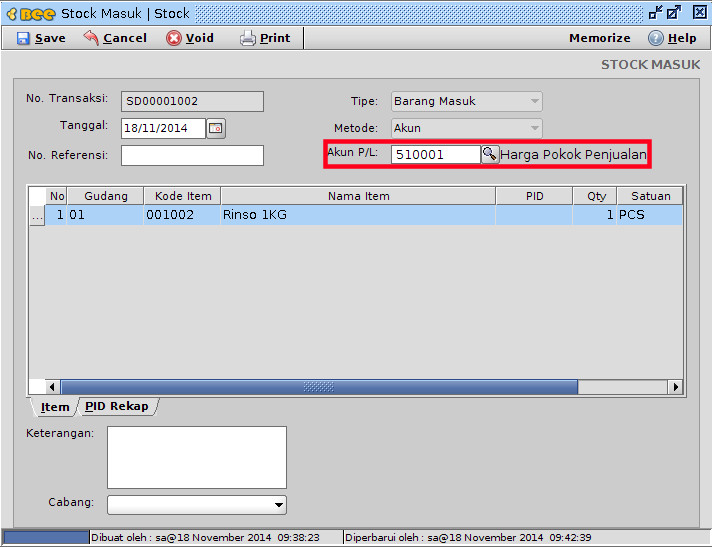
Task: Select the Satuan cell PCS
Action: (650, 215)
